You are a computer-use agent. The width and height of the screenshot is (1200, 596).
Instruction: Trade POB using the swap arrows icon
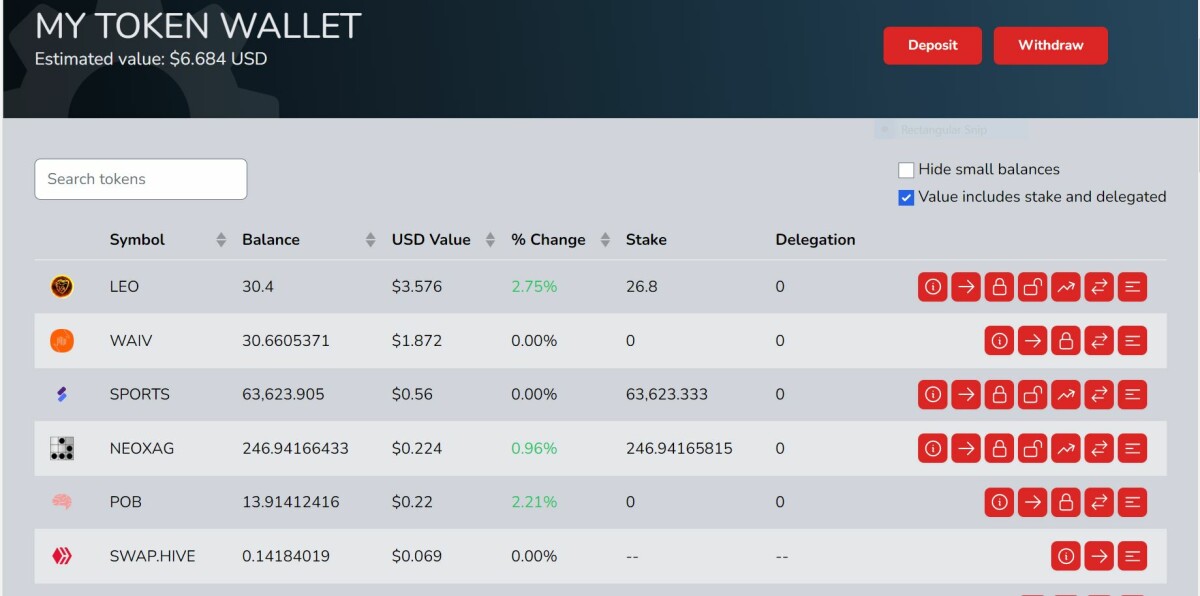point(1098,502)
